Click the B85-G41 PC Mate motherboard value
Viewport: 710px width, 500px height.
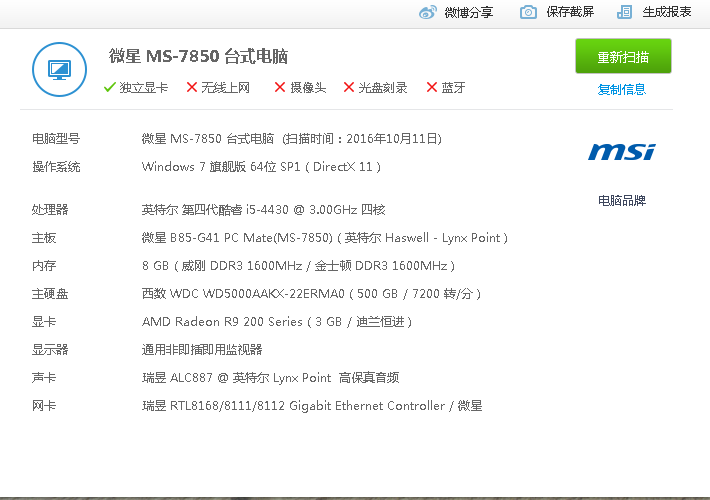[324, 238]
